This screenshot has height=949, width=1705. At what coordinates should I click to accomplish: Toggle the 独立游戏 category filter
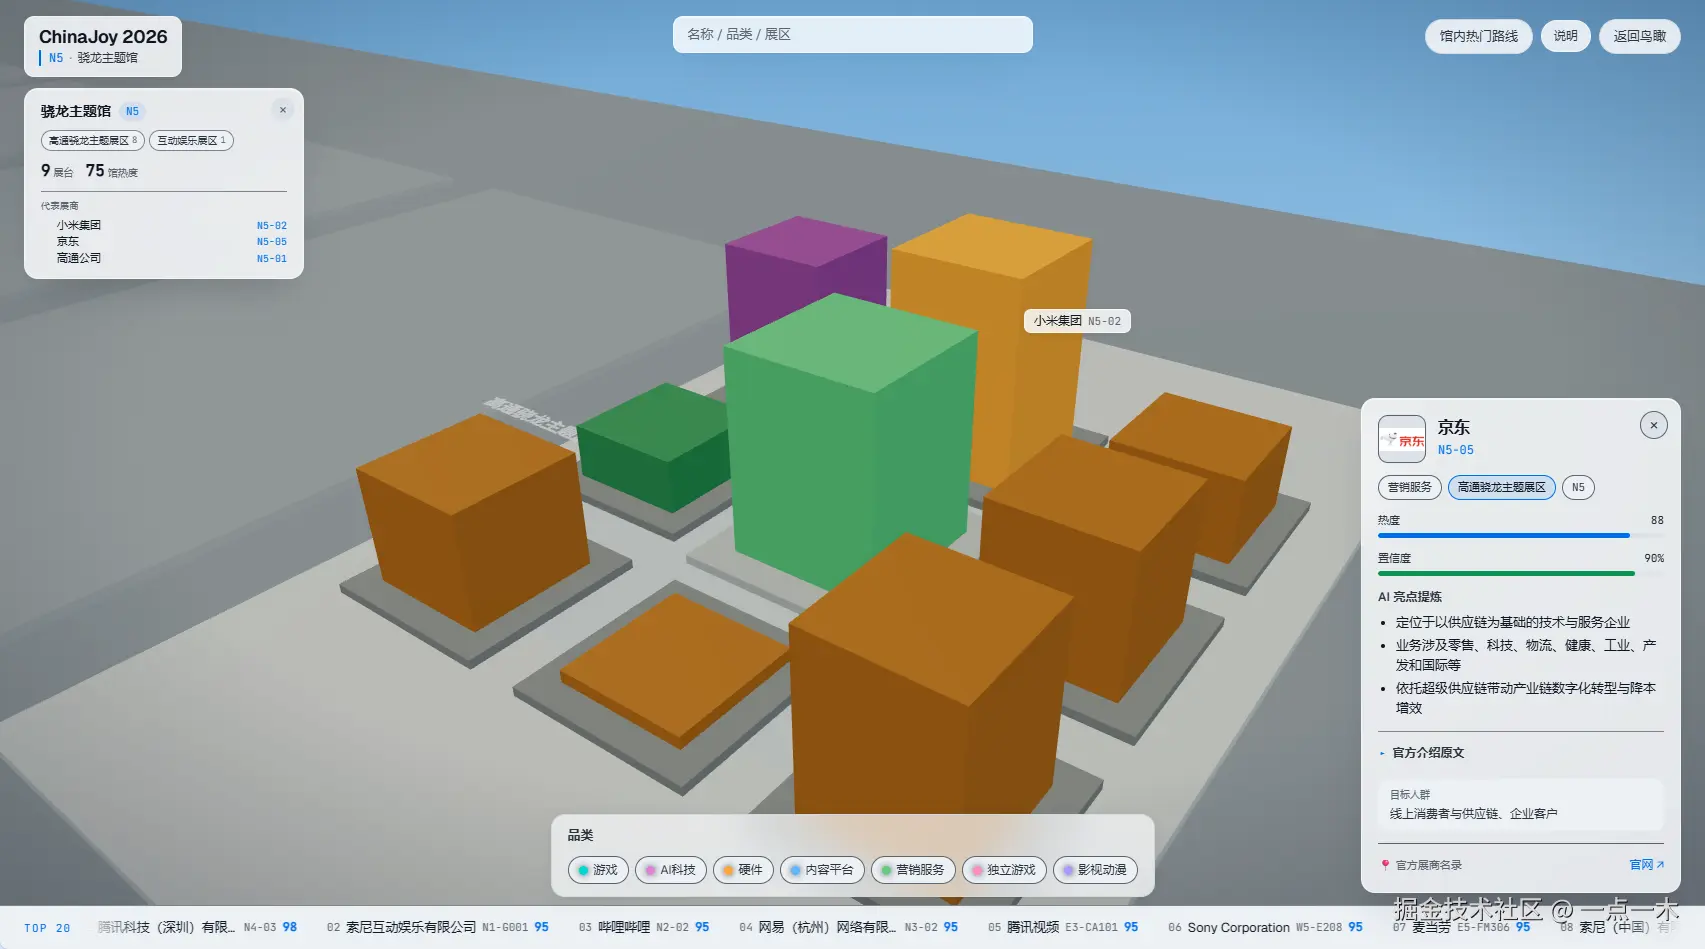pyautogui.click(x=1004, y=870)
